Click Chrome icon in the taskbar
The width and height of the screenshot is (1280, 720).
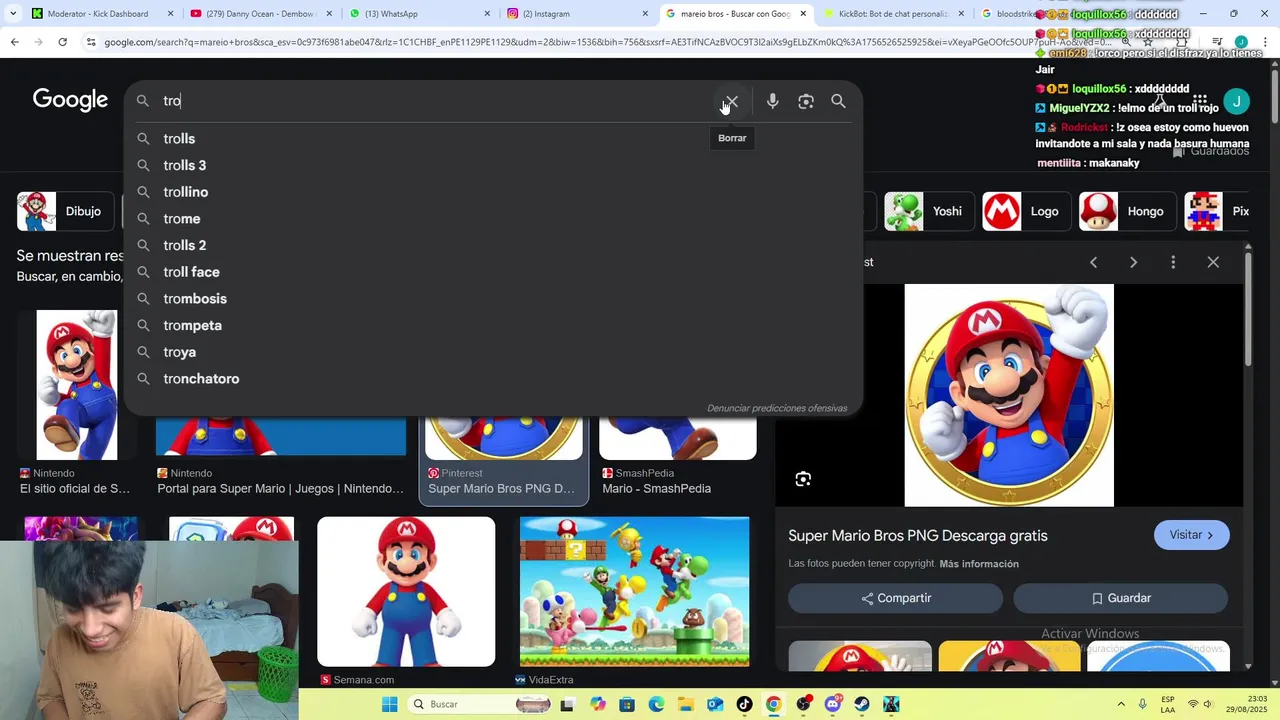773,704
